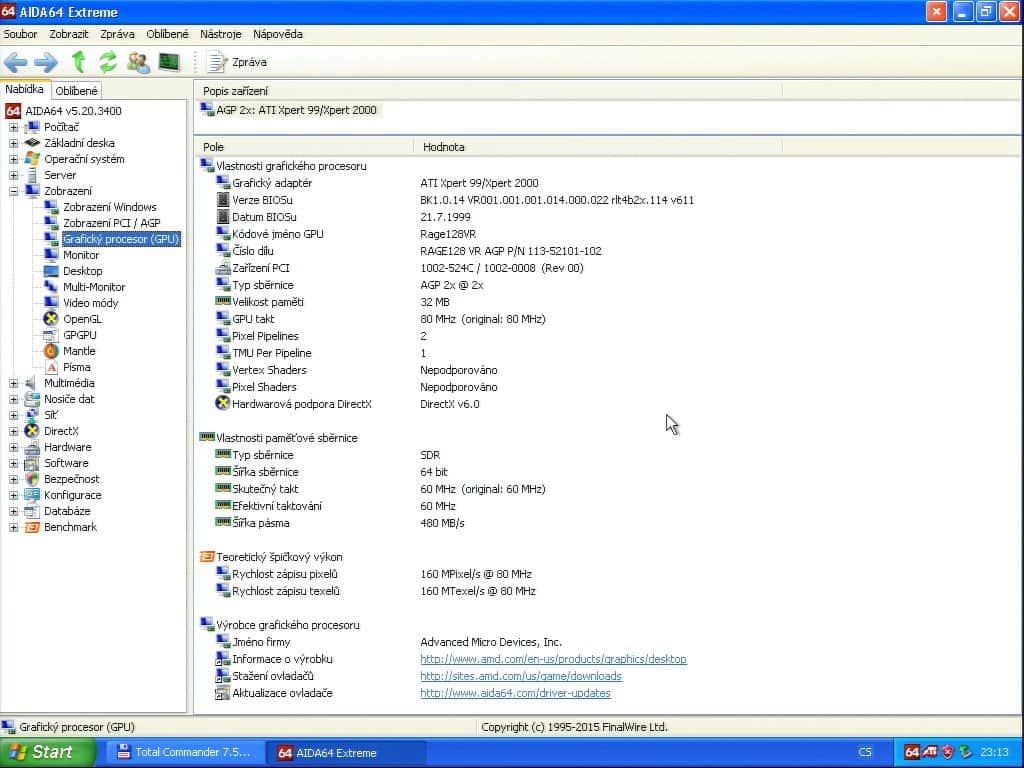Switch to the Nabídka tab
This screenshot has width=1024, height=768.
pyautogui.click(x=24, y=89)
